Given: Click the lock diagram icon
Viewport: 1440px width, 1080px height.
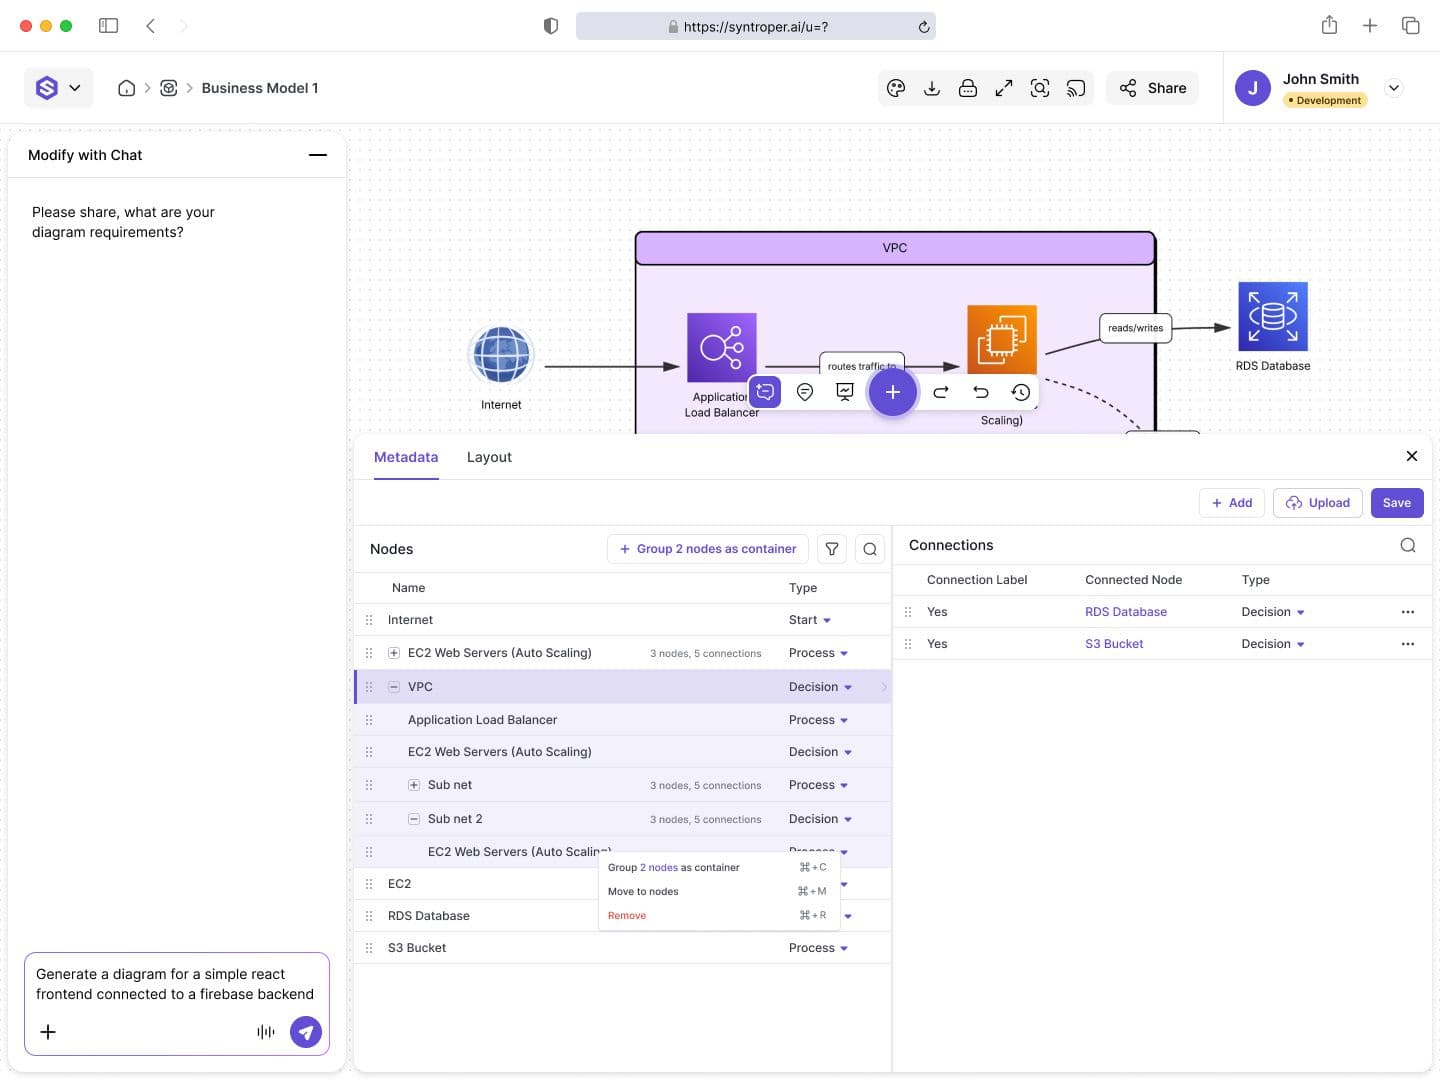Looking at the screenshot, I should [x=968, y=88].
